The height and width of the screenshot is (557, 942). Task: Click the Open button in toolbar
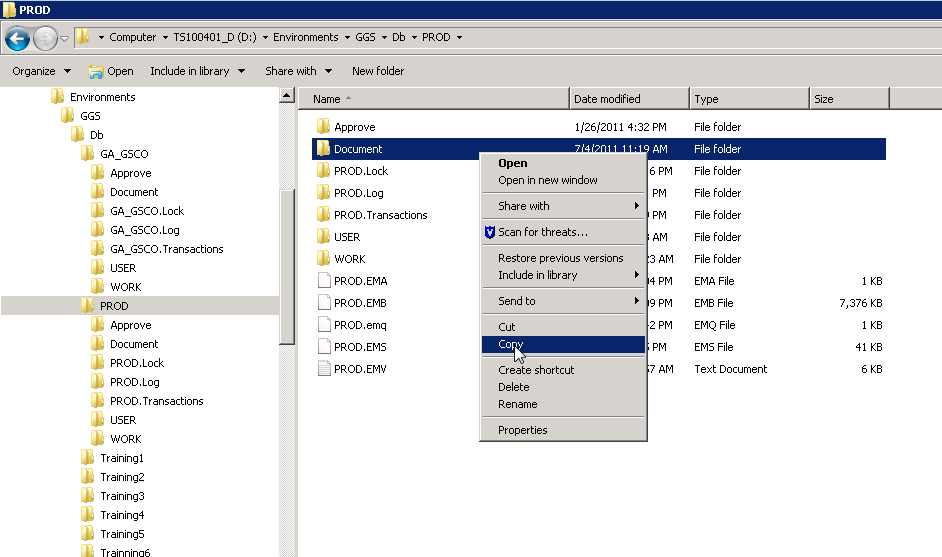click(111, 71)
